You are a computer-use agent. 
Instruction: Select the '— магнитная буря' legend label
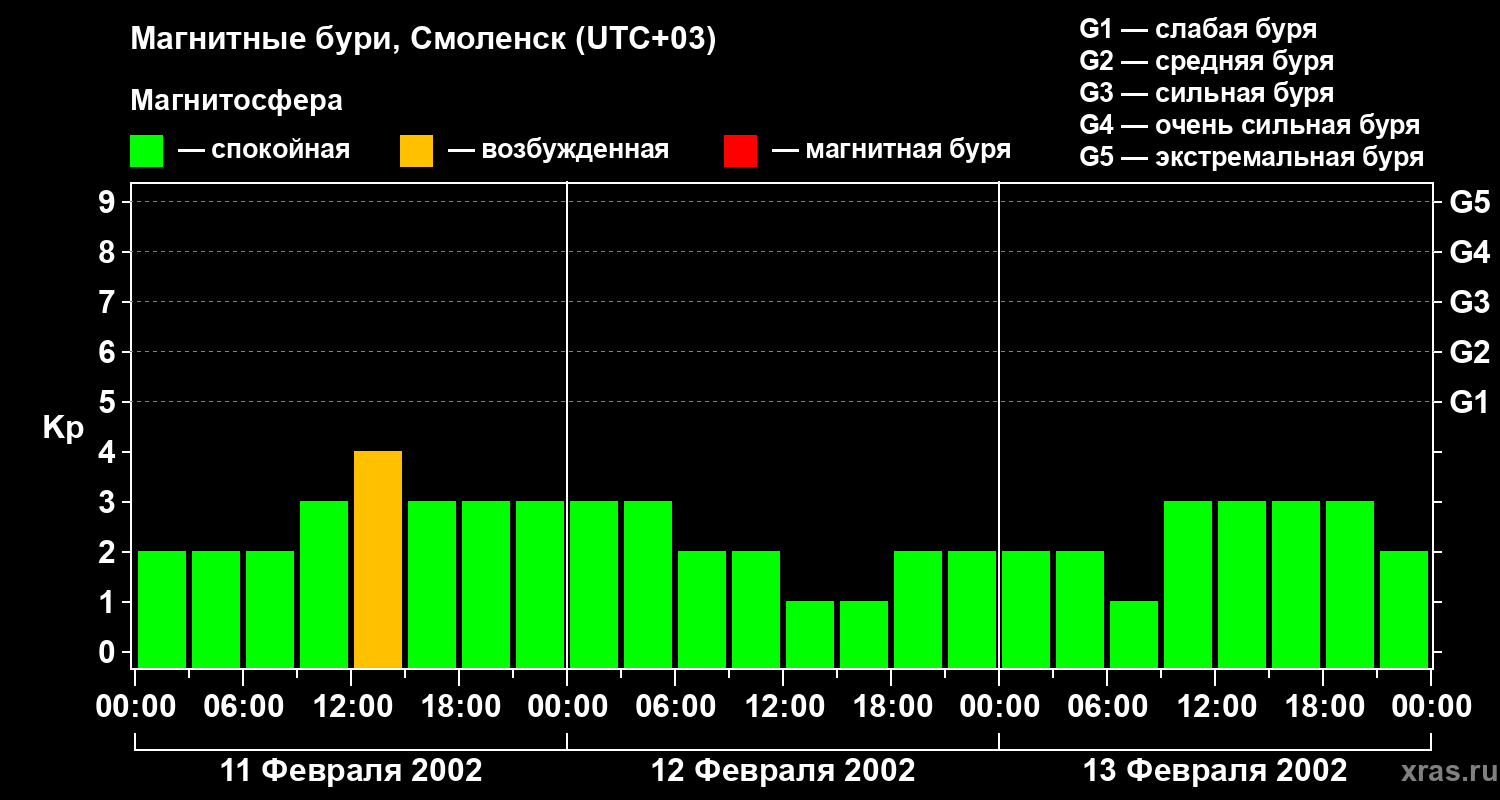891,150
